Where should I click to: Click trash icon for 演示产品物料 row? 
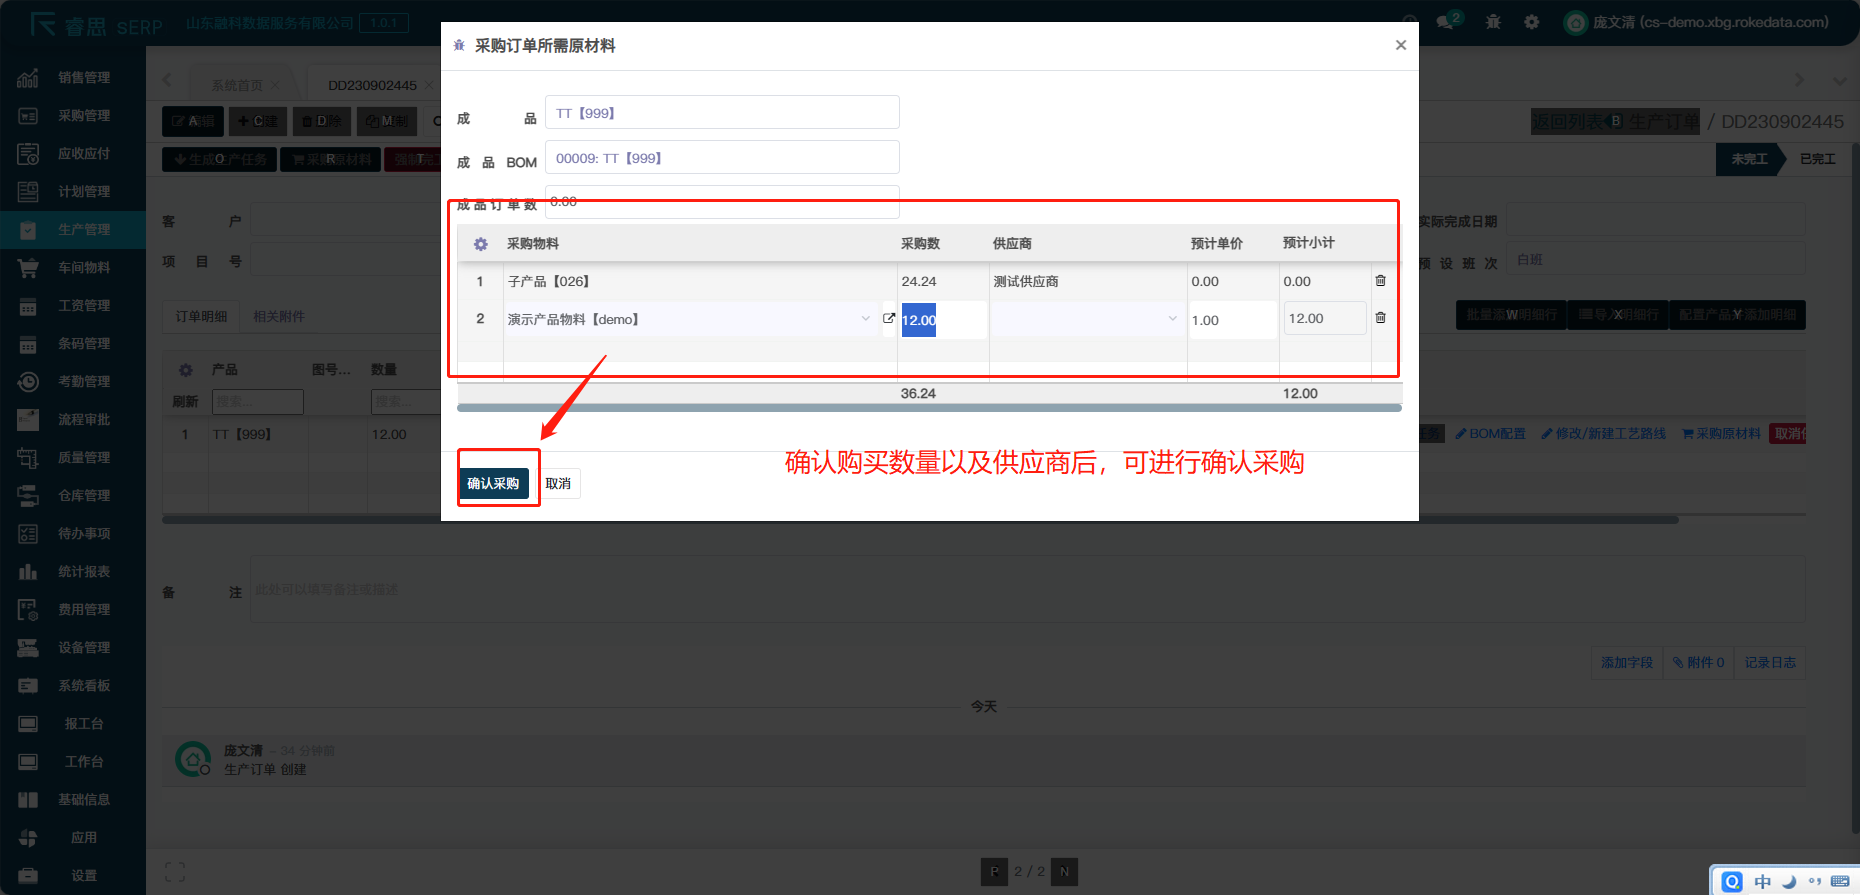tap(1380, 318)
